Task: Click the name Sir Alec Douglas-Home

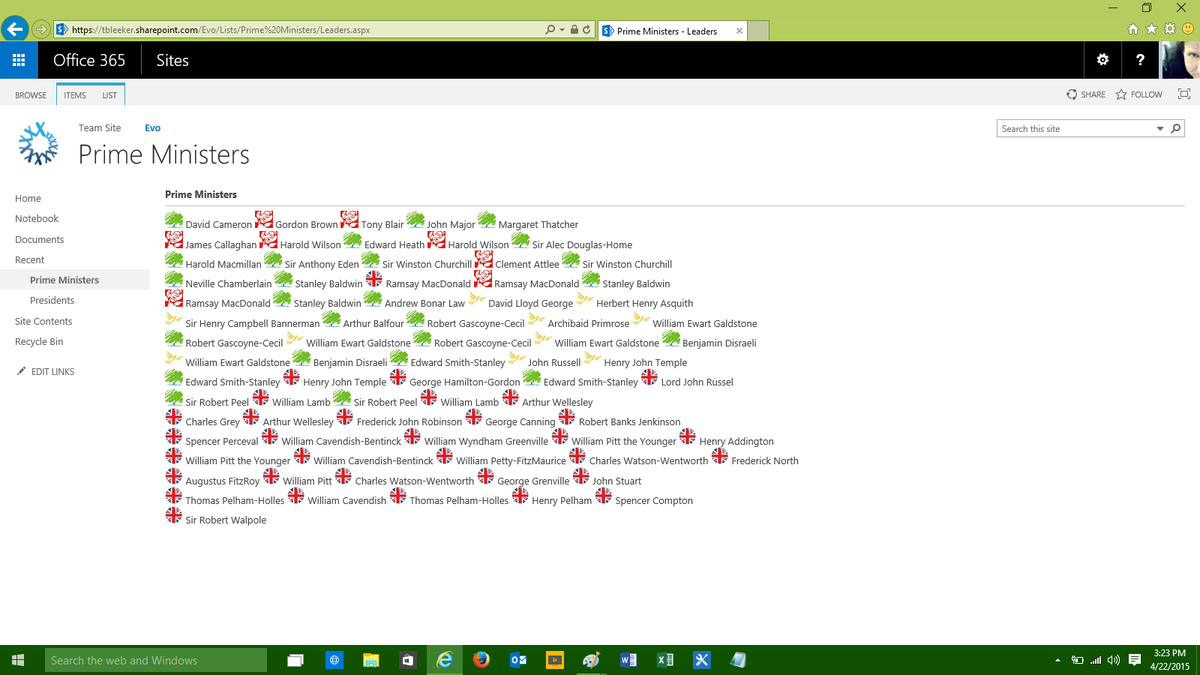Action: click(582, 245)
